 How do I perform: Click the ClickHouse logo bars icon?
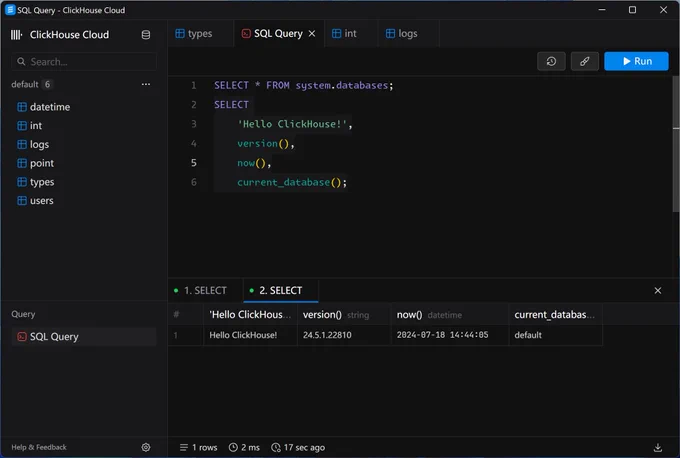16,35
